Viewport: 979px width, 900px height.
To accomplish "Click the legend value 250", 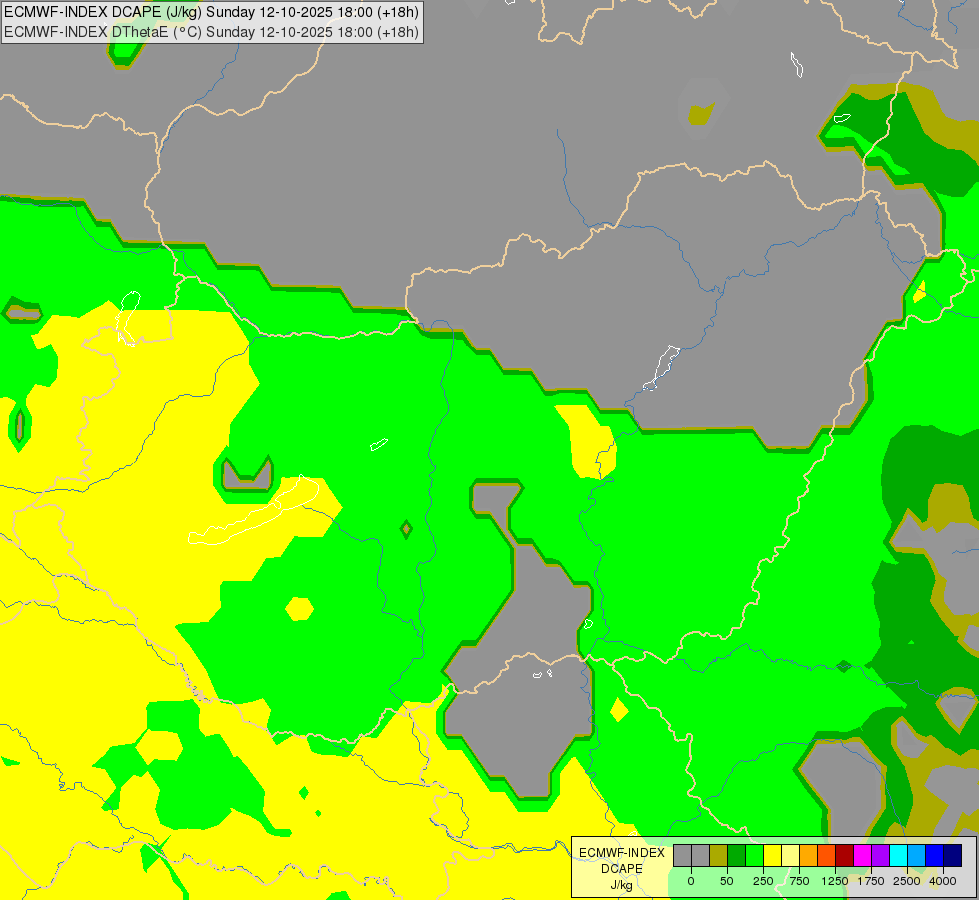I will (763, 881).
